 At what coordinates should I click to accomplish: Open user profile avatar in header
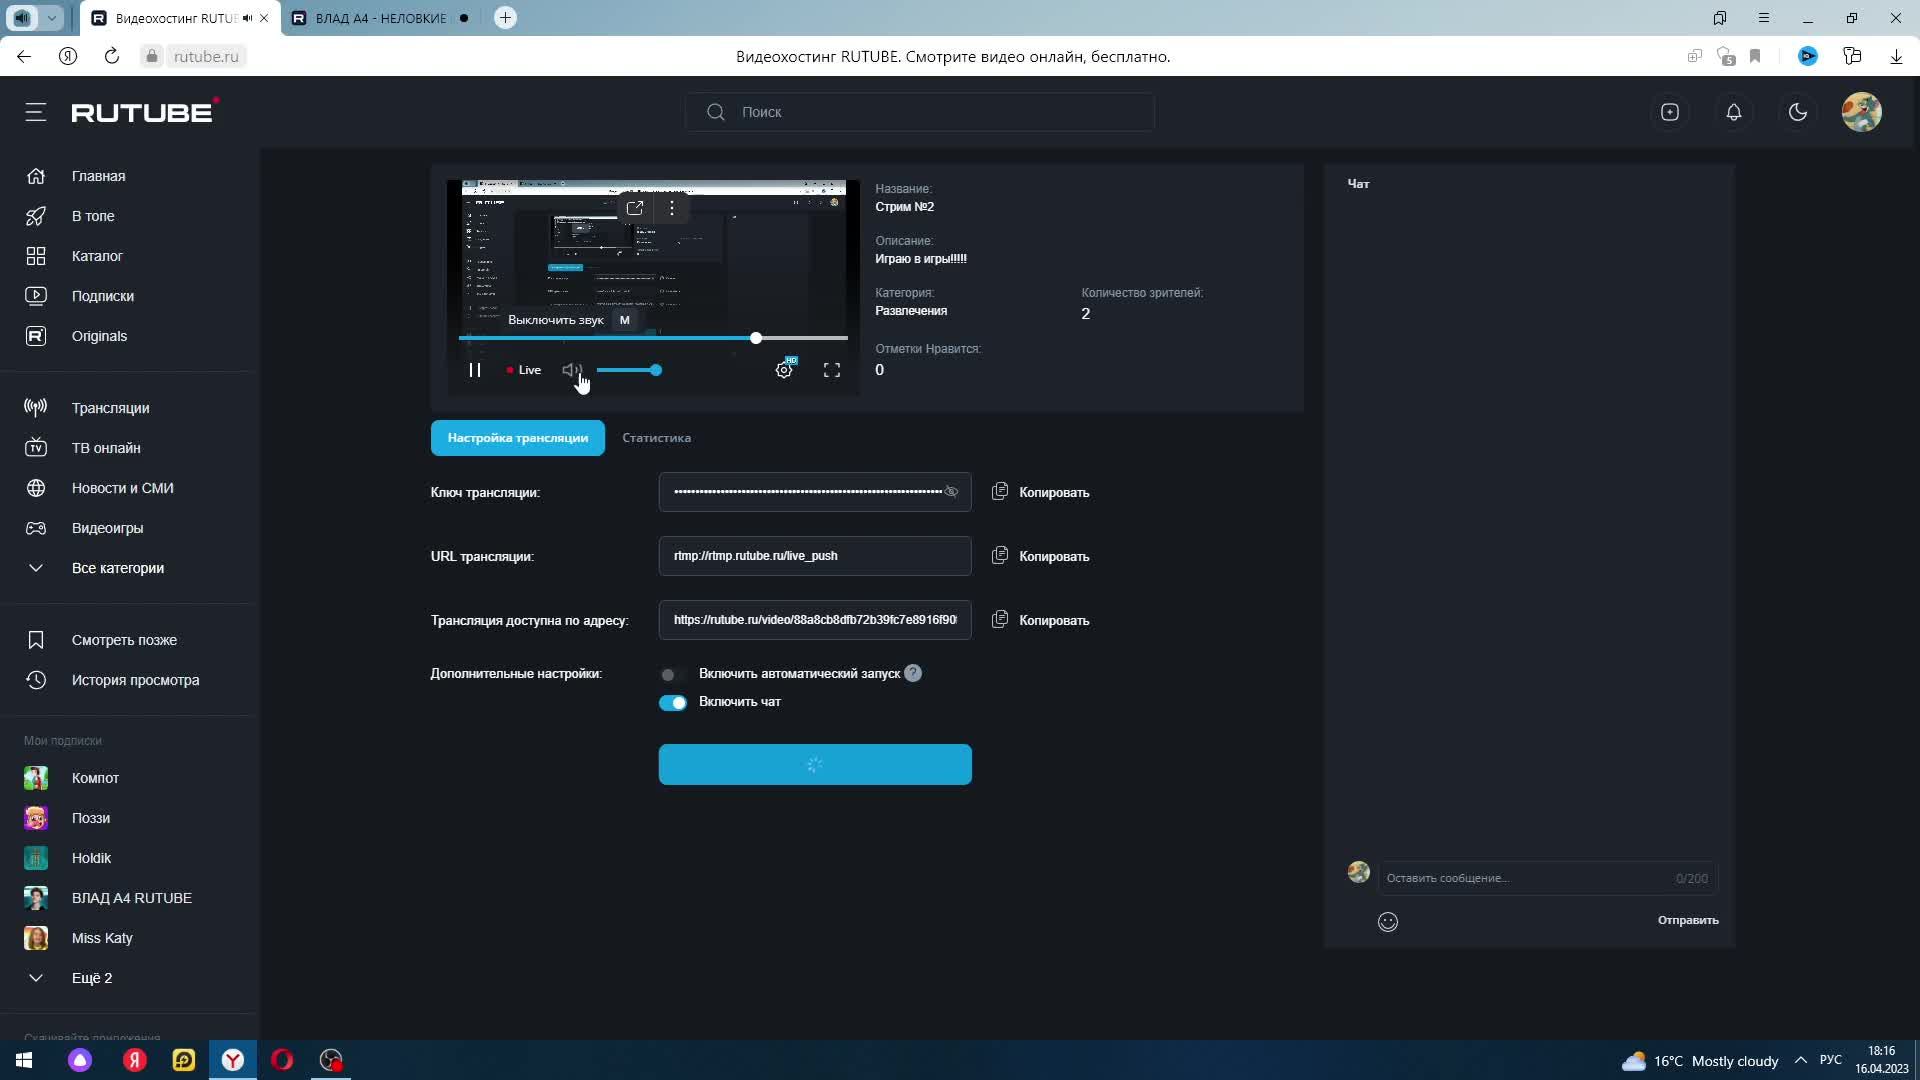[x=1862, y=112]
